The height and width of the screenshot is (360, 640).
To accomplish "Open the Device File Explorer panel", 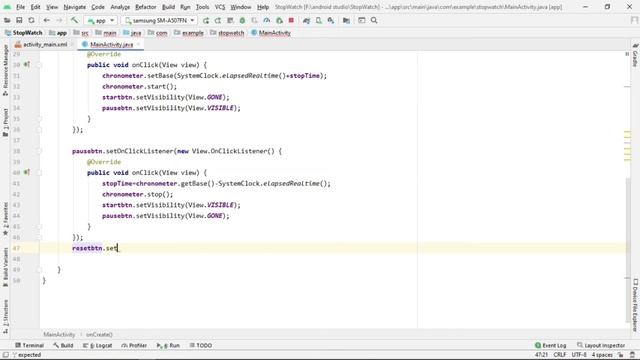I will coord(635,304).
